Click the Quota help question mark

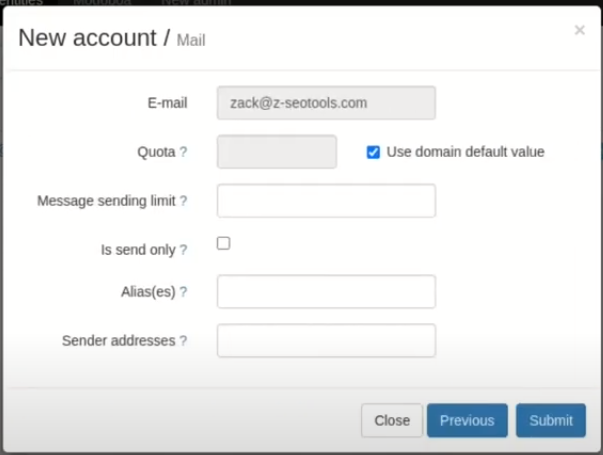[x=183, y=152]
